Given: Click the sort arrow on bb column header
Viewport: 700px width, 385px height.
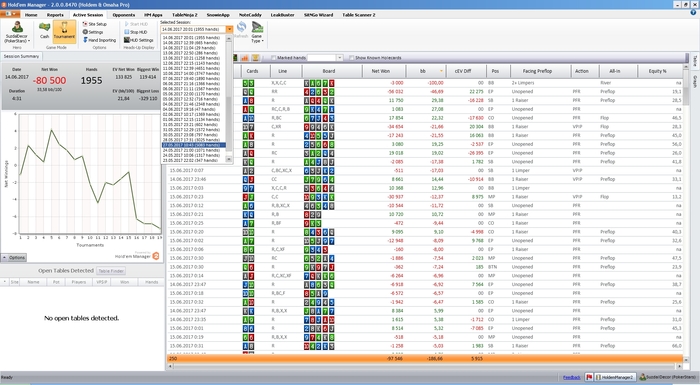Looking at the screenshot, I should pyautogui.click(x=442, y=71).
